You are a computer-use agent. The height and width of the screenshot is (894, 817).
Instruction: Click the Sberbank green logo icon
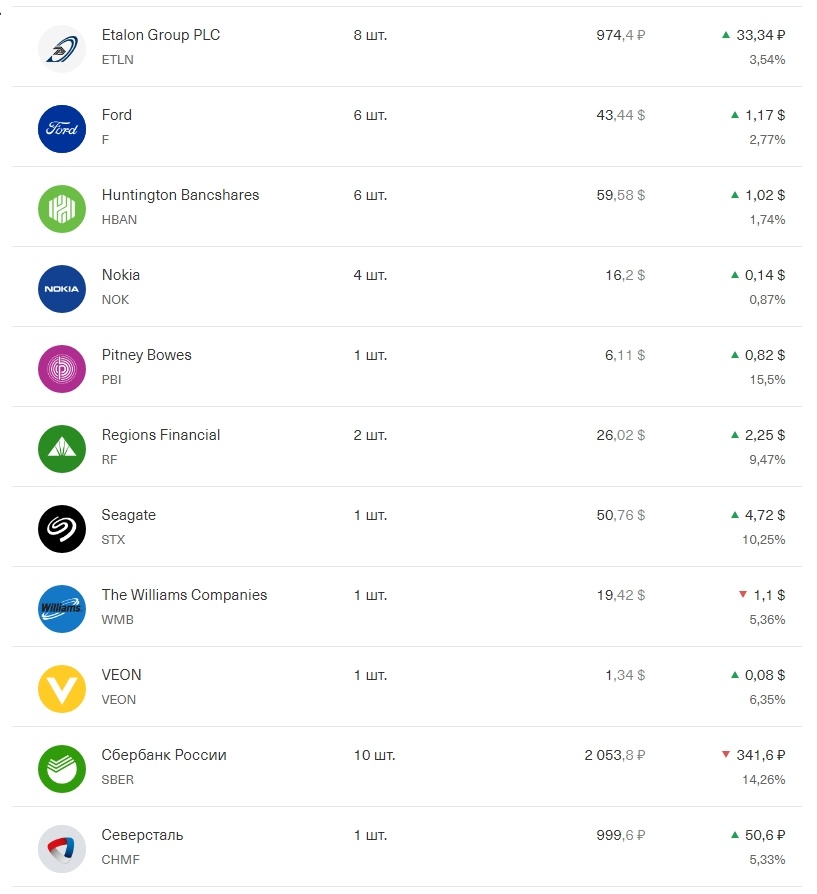pos(62,769)
